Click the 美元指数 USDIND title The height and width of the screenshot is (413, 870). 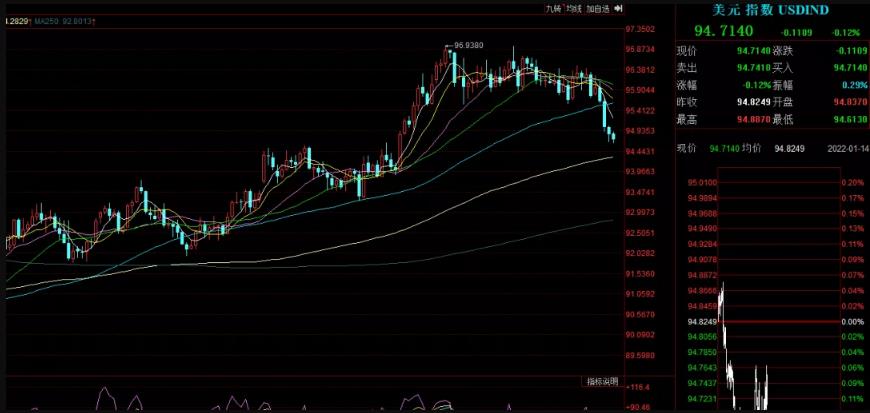click(772, 9)
